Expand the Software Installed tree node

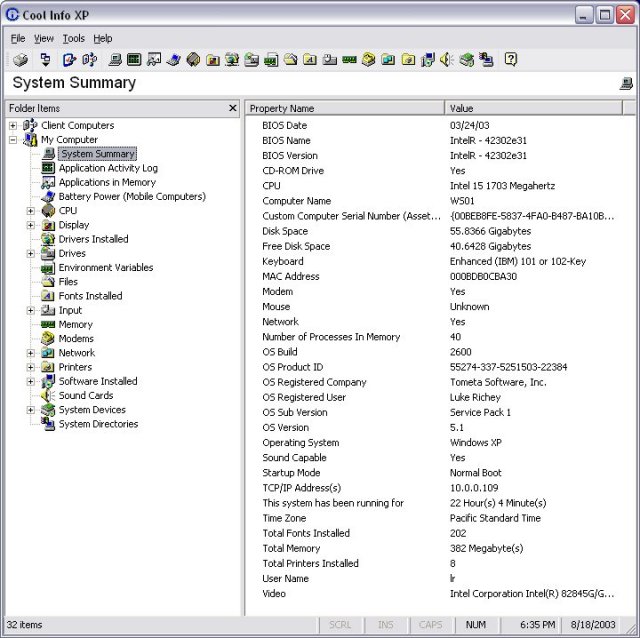click(31, 382)
